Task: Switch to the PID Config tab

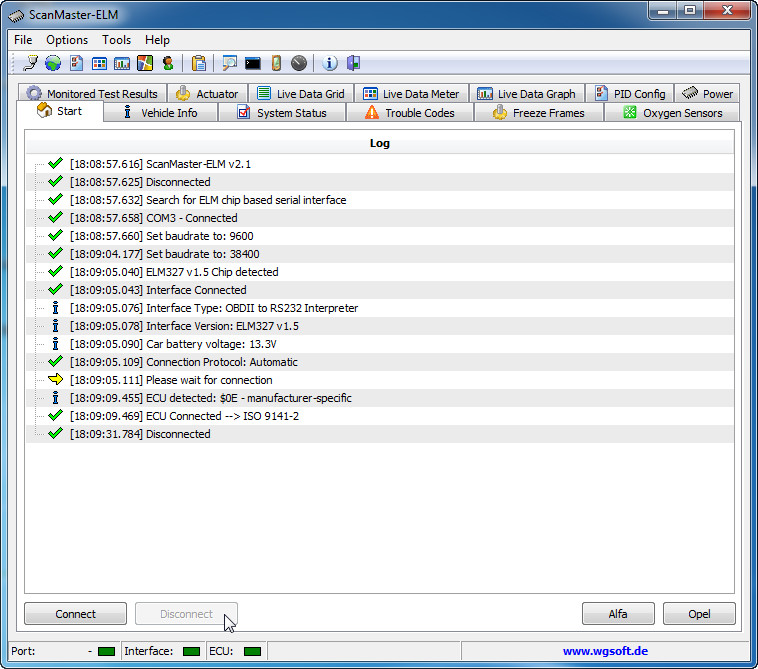Action: (x=630, y=93)
